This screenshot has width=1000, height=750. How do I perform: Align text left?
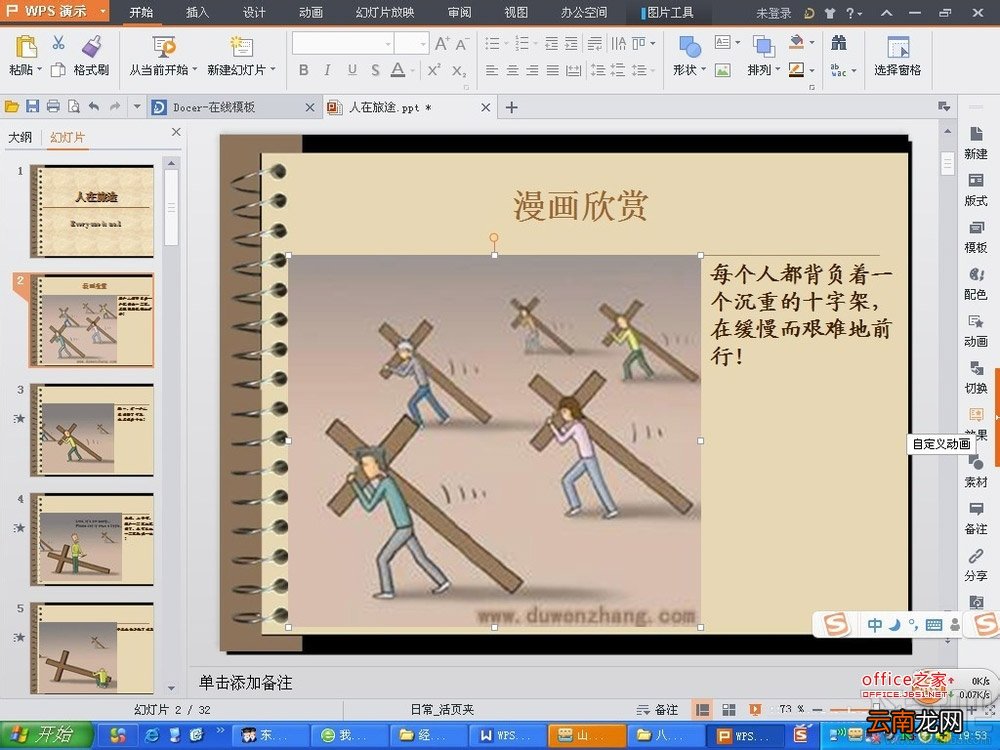(x=492, y=70)
